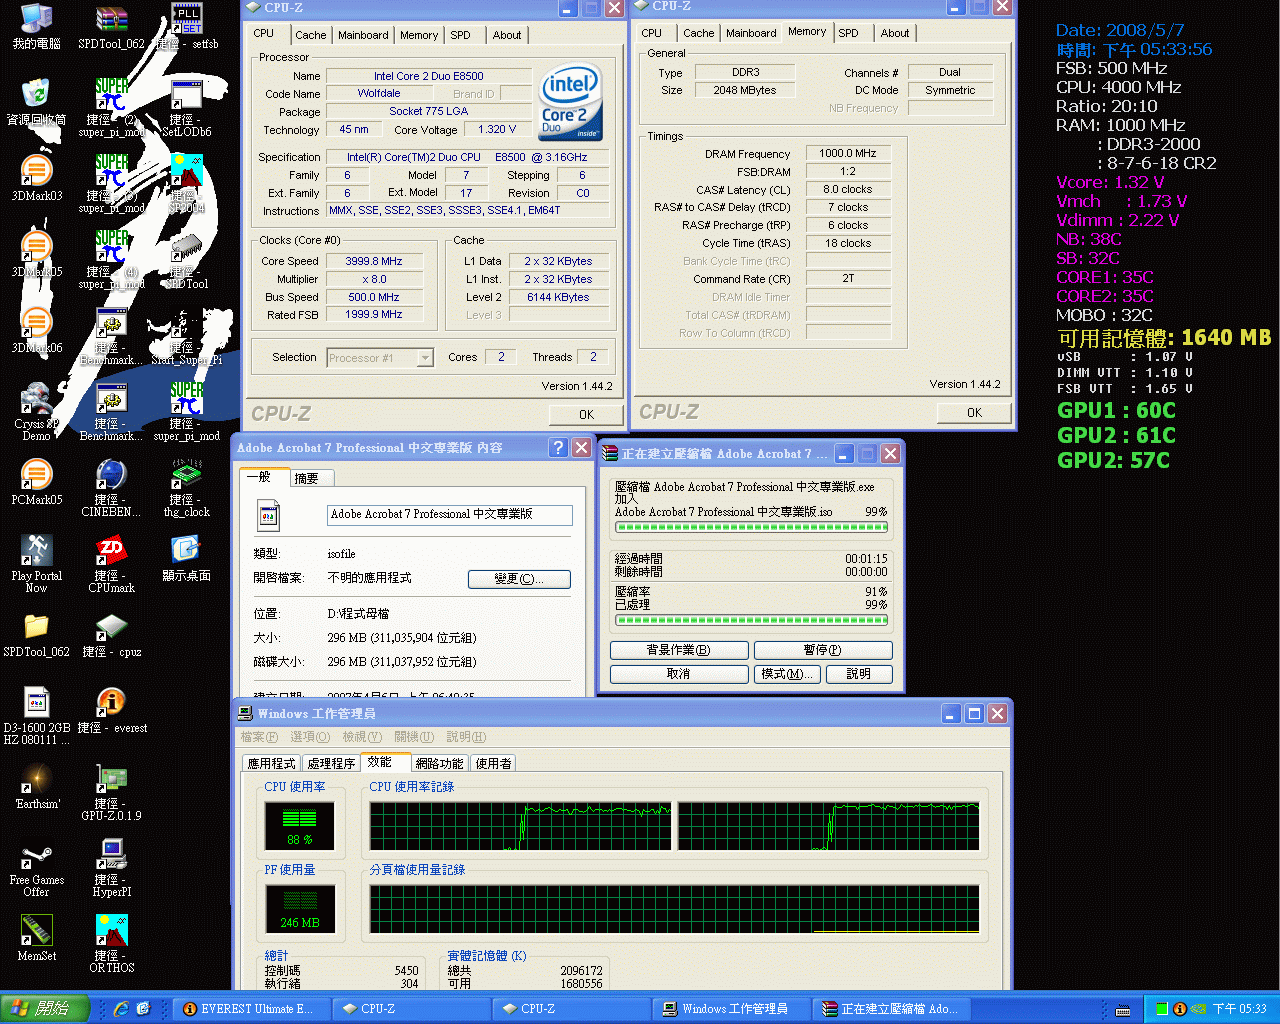Click the file name field in properties dialog
Image resolution: width=1280 pixels, height=1024 pixels.
coord(450,514)
